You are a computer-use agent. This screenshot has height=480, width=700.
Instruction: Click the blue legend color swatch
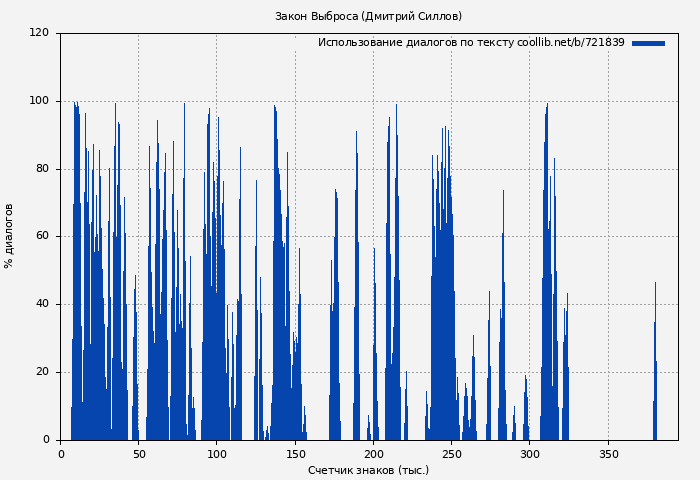(x=648, y=43)
